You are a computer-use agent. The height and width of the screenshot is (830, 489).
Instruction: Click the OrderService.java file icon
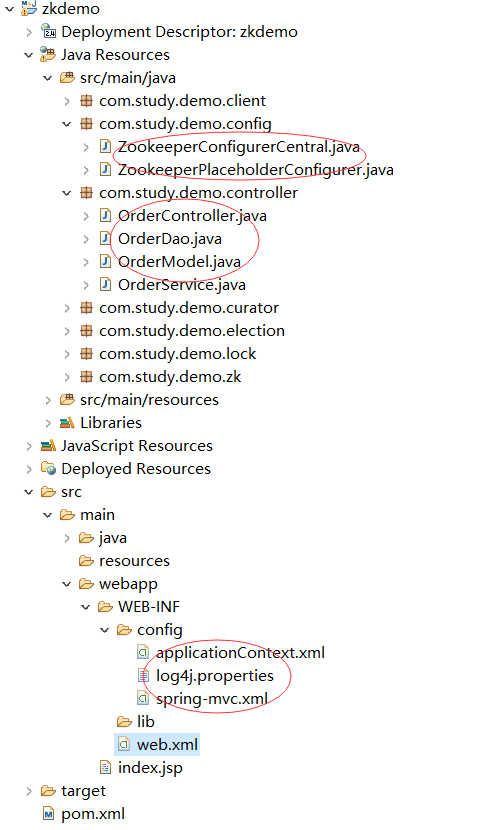tap(105, 285)
